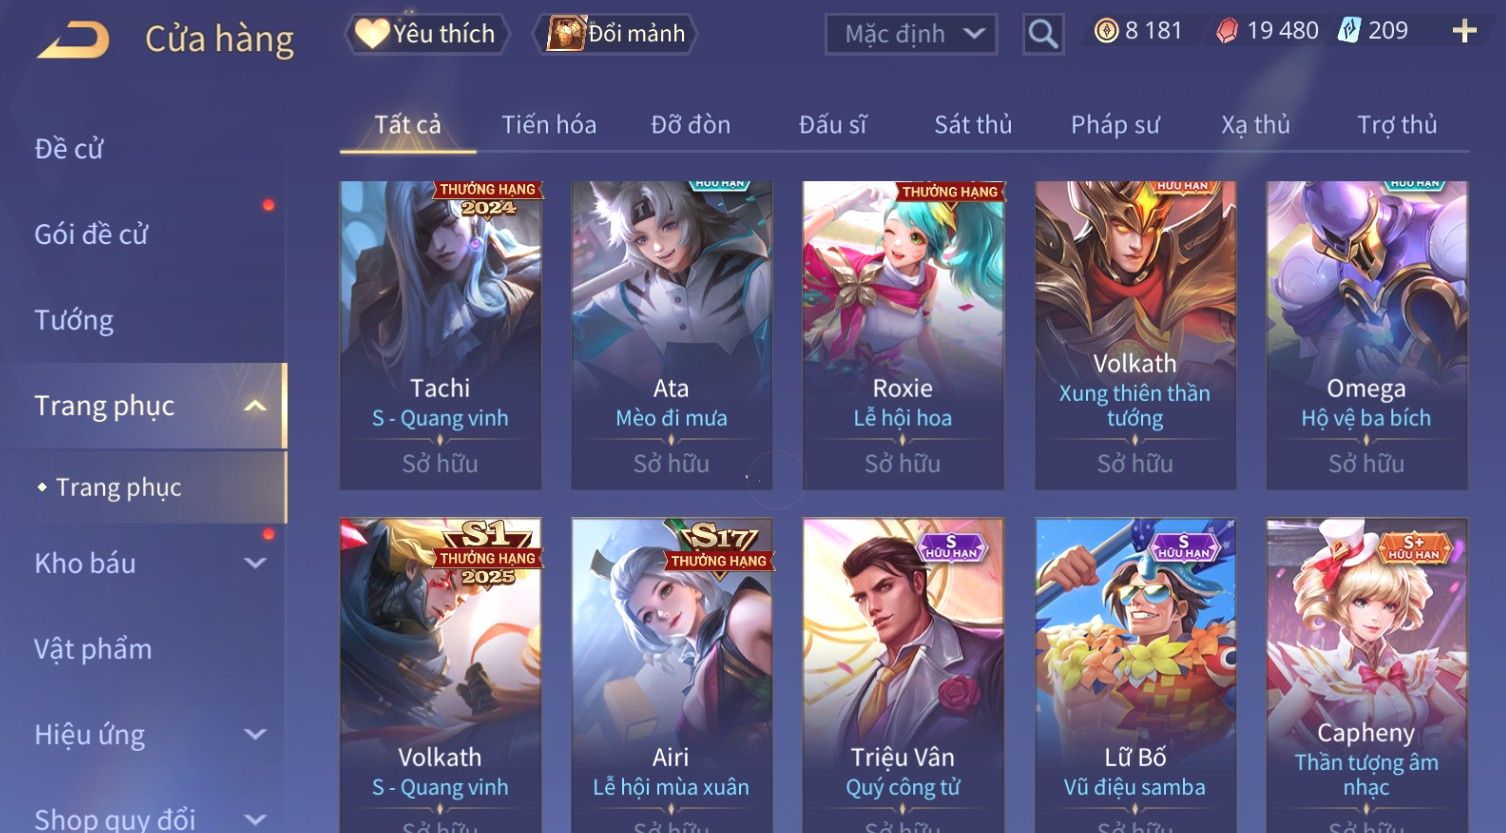Tap the plus icon to add currency
Image resolution: width=1506 pixels, height=833 pixels.
(1464, 32)
